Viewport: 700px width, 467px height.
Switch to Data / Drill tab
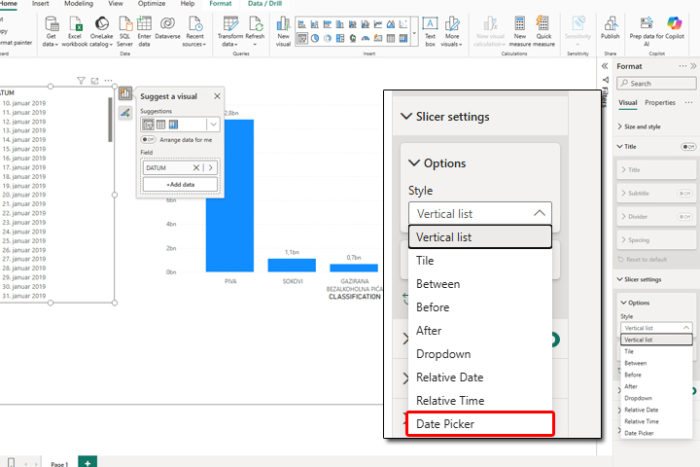click(x=265, y=4)
